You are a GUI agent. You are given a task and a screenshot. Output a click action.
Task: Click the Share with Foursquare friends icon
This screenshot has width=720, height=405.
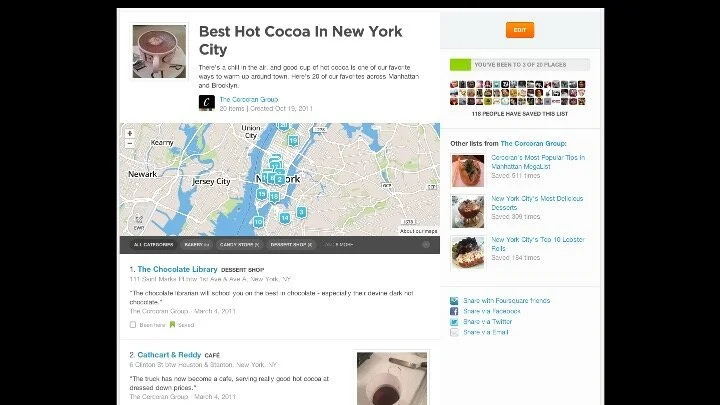[454, 301]
